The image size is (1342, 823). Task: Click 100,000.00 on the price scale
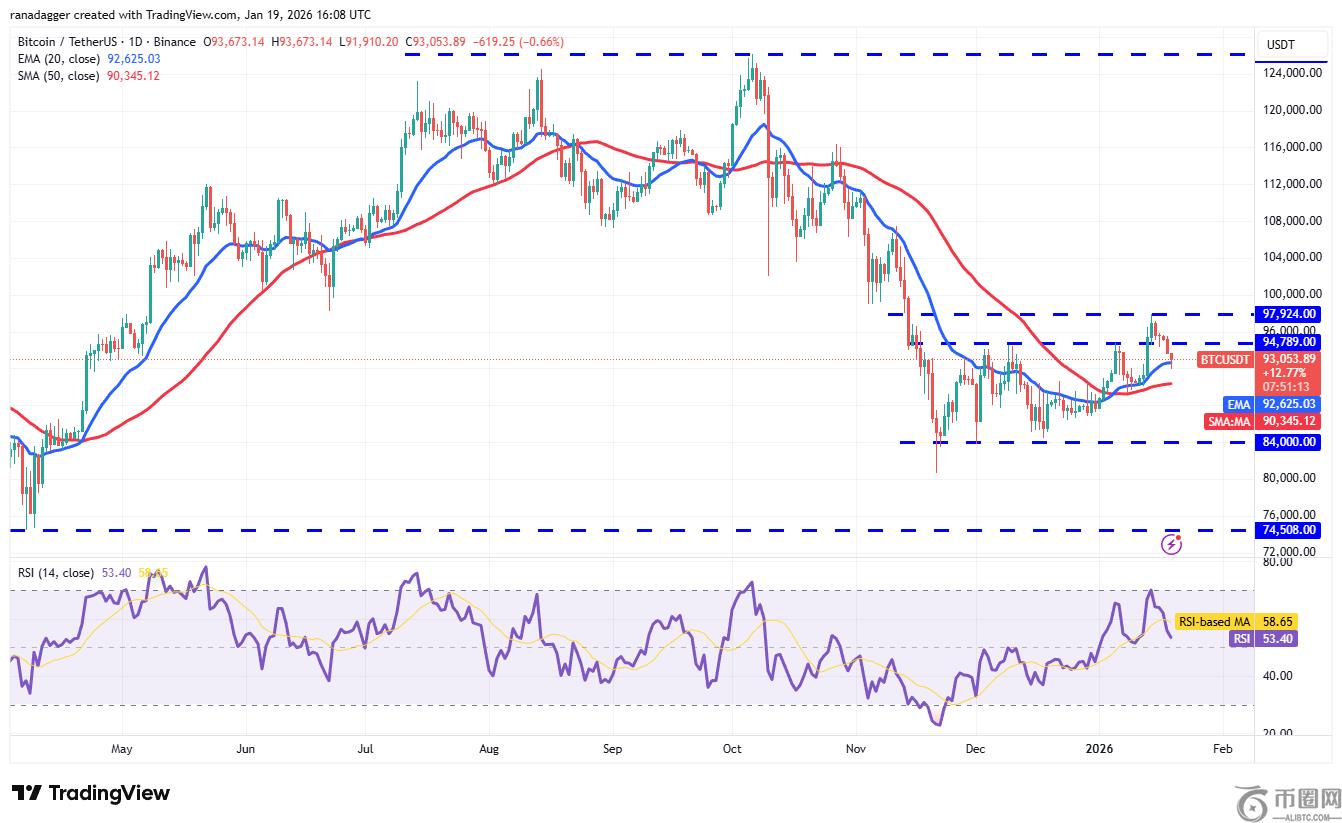coord(1290,294)
